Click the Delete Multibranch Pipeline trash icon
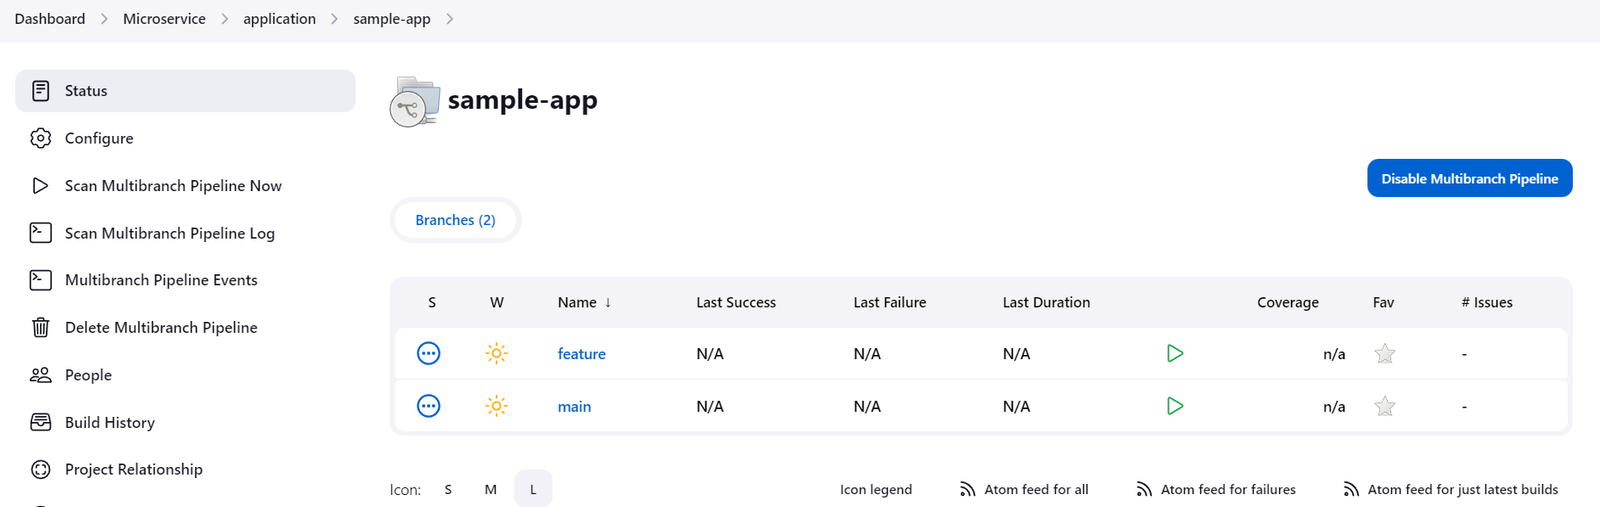 pos(40,327)
